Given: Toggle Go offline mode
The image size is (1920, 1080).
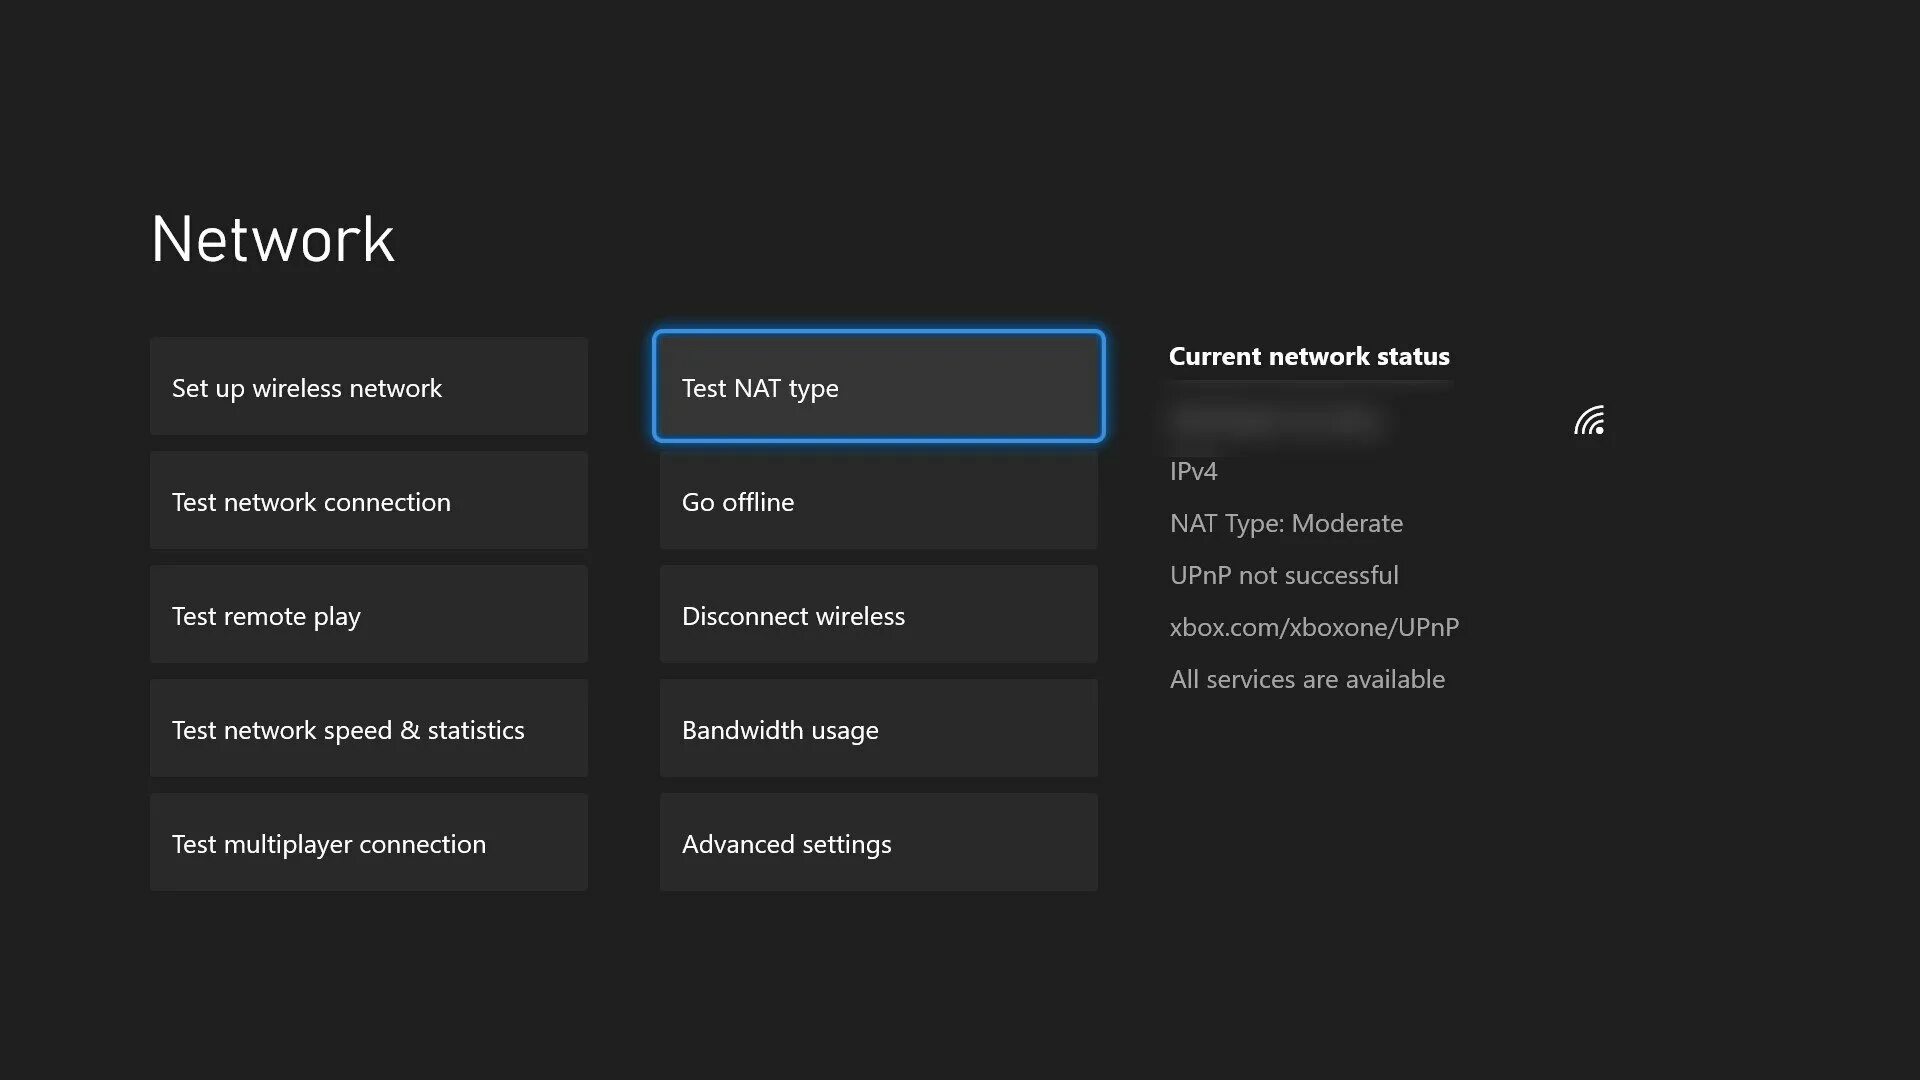Looking at the screenshot, I should point(877,500).
